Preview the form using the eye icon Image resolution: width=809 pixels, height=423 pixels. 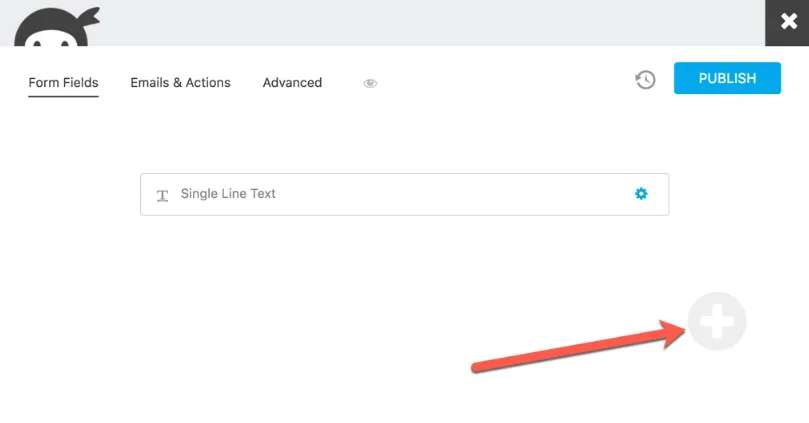point(370,83)
